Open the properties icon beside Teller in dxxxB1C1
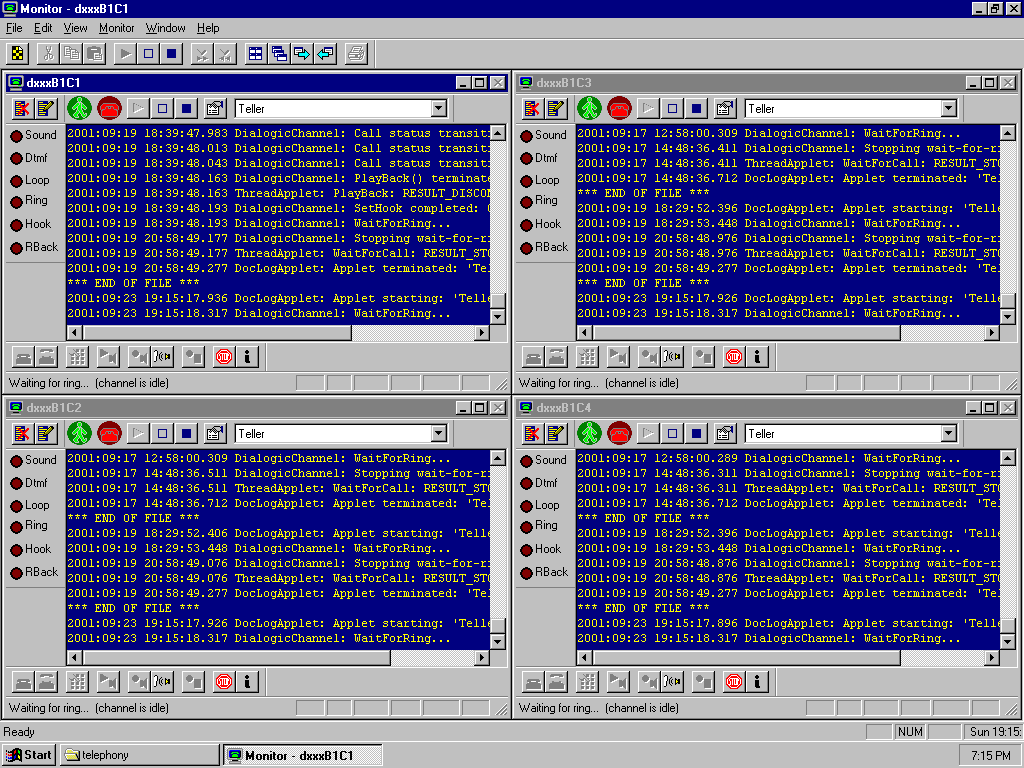Image resolution: width=1024 pixels, height=768 pixels. point(215,108)
